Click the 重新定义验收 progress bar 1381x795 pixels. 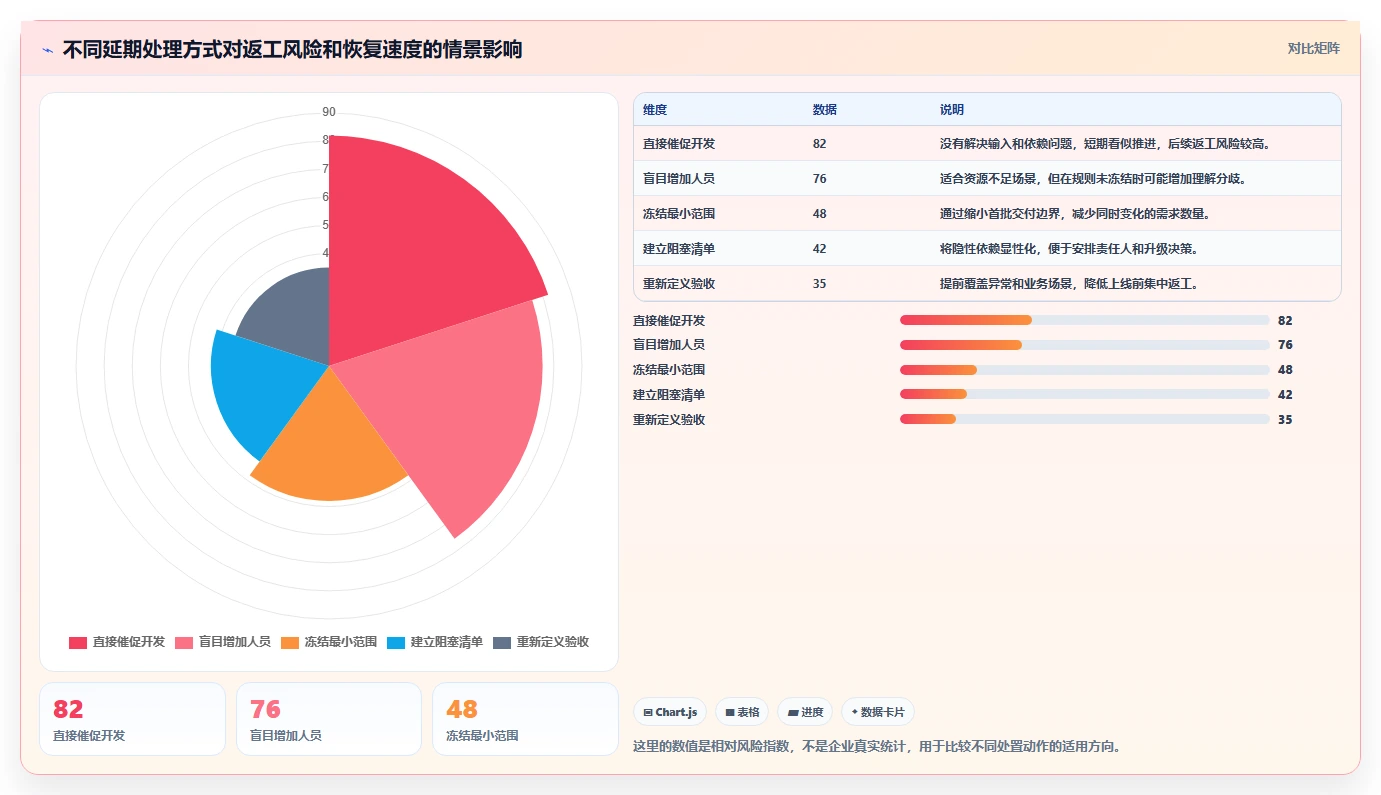[x=1085, y=420]
